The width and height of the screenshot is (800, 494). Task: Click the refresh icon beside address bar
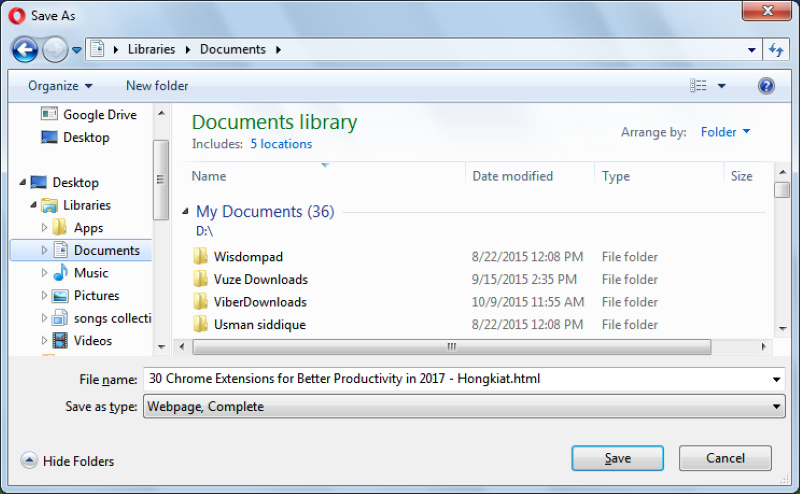pos(776,50)
